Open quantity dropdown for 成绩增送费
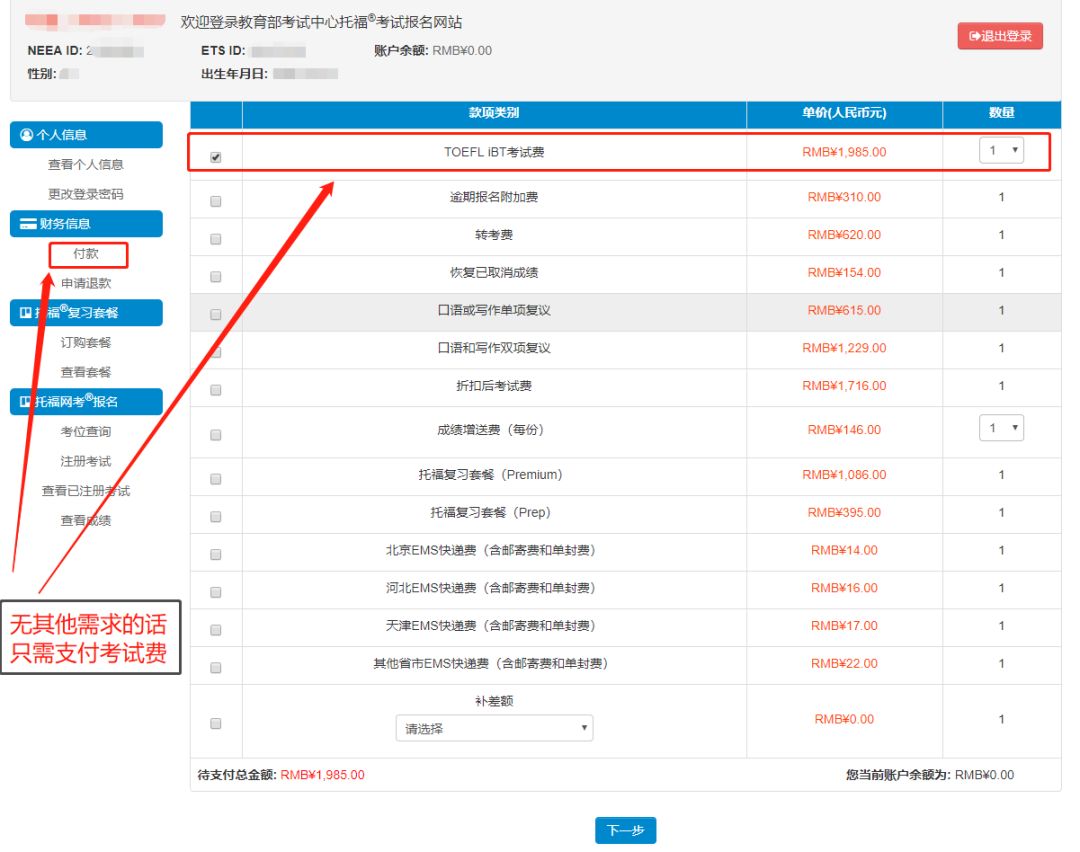This screenshot has width=1080, height=852. click(1001, 428)
